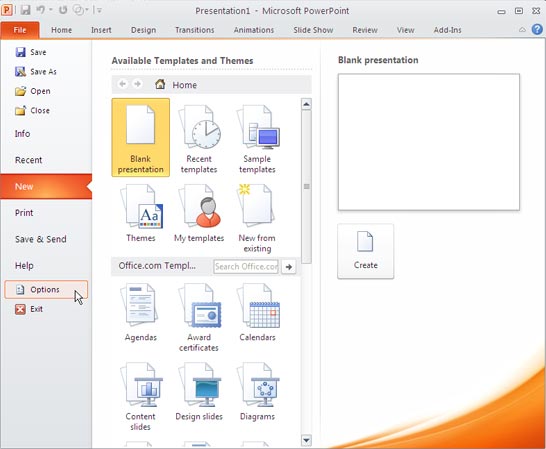Open Calendars templates category
The width and height of the screenshot is (546, 449).
(x=257, y=312)
